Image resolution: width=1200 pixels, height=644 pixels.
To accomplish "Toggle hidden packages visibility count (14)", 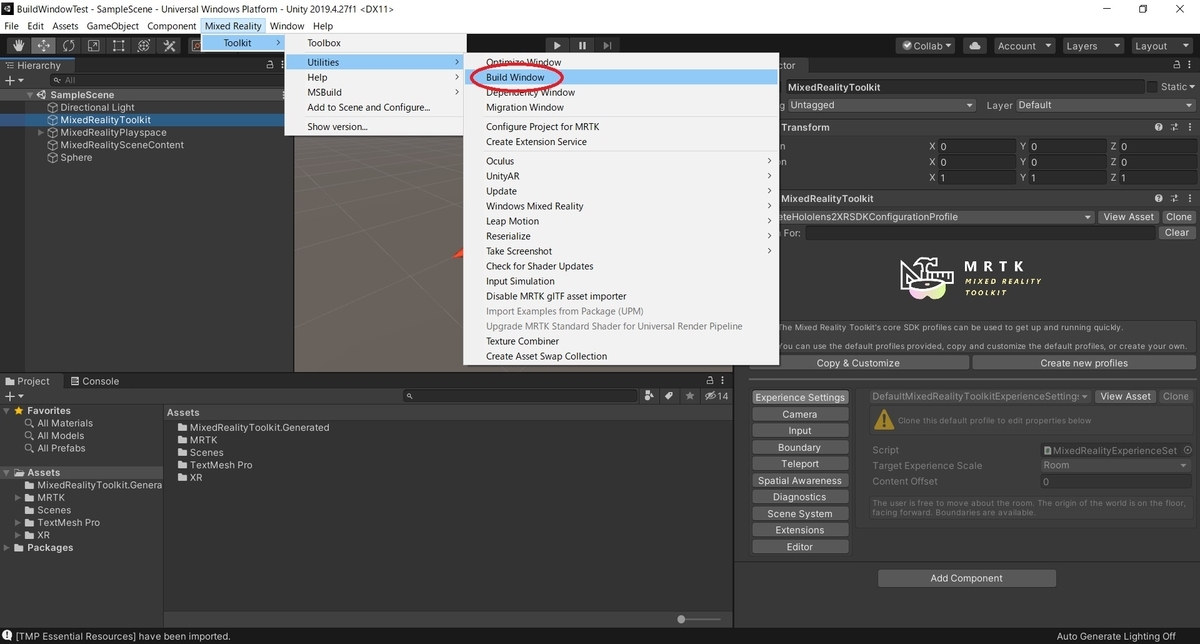I will point(716,396).
